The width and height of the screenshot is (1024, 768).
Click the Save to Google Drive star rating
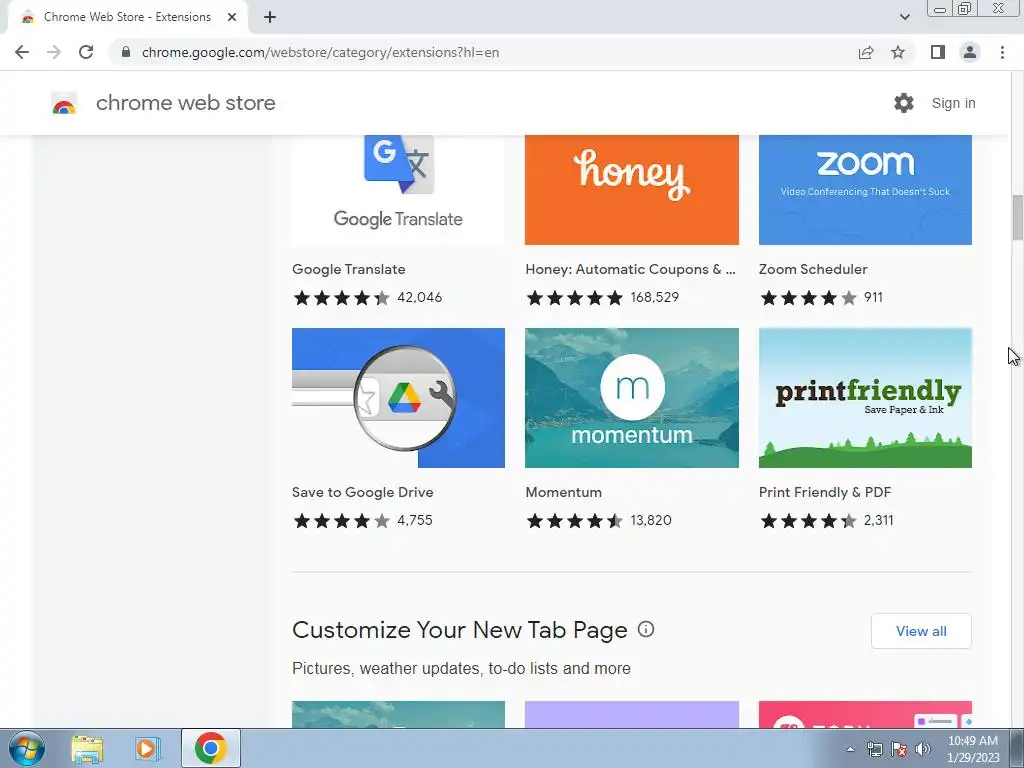click(342, 520)
